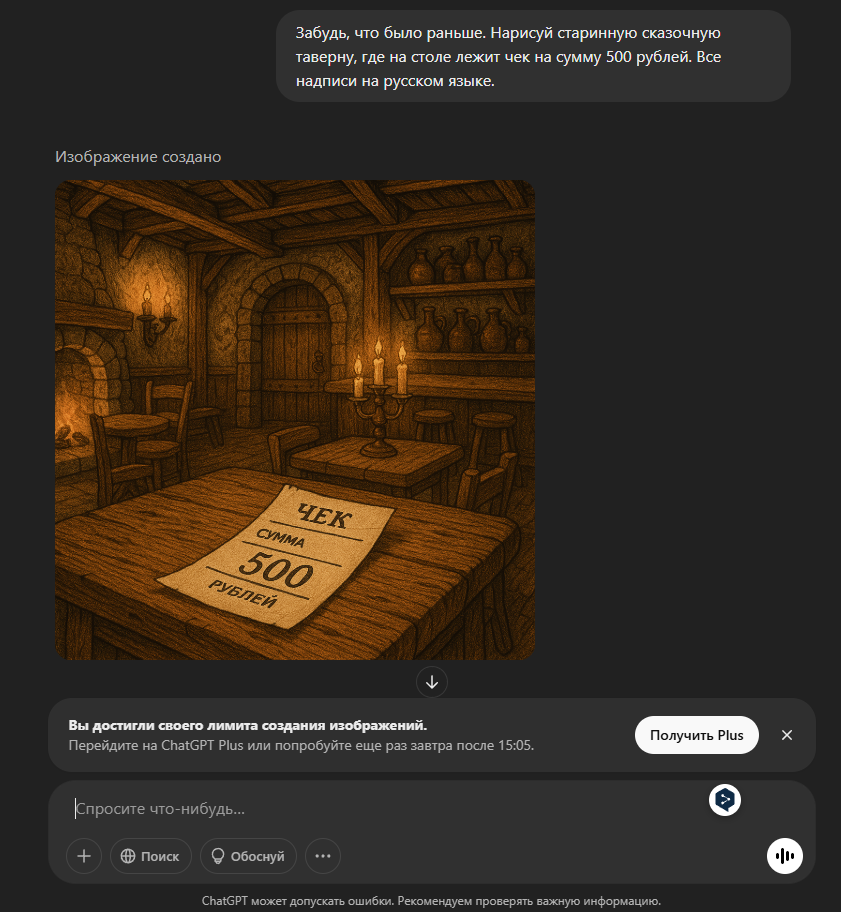
Task: Open the plus attachment menu
Action: tap(84, 856)
